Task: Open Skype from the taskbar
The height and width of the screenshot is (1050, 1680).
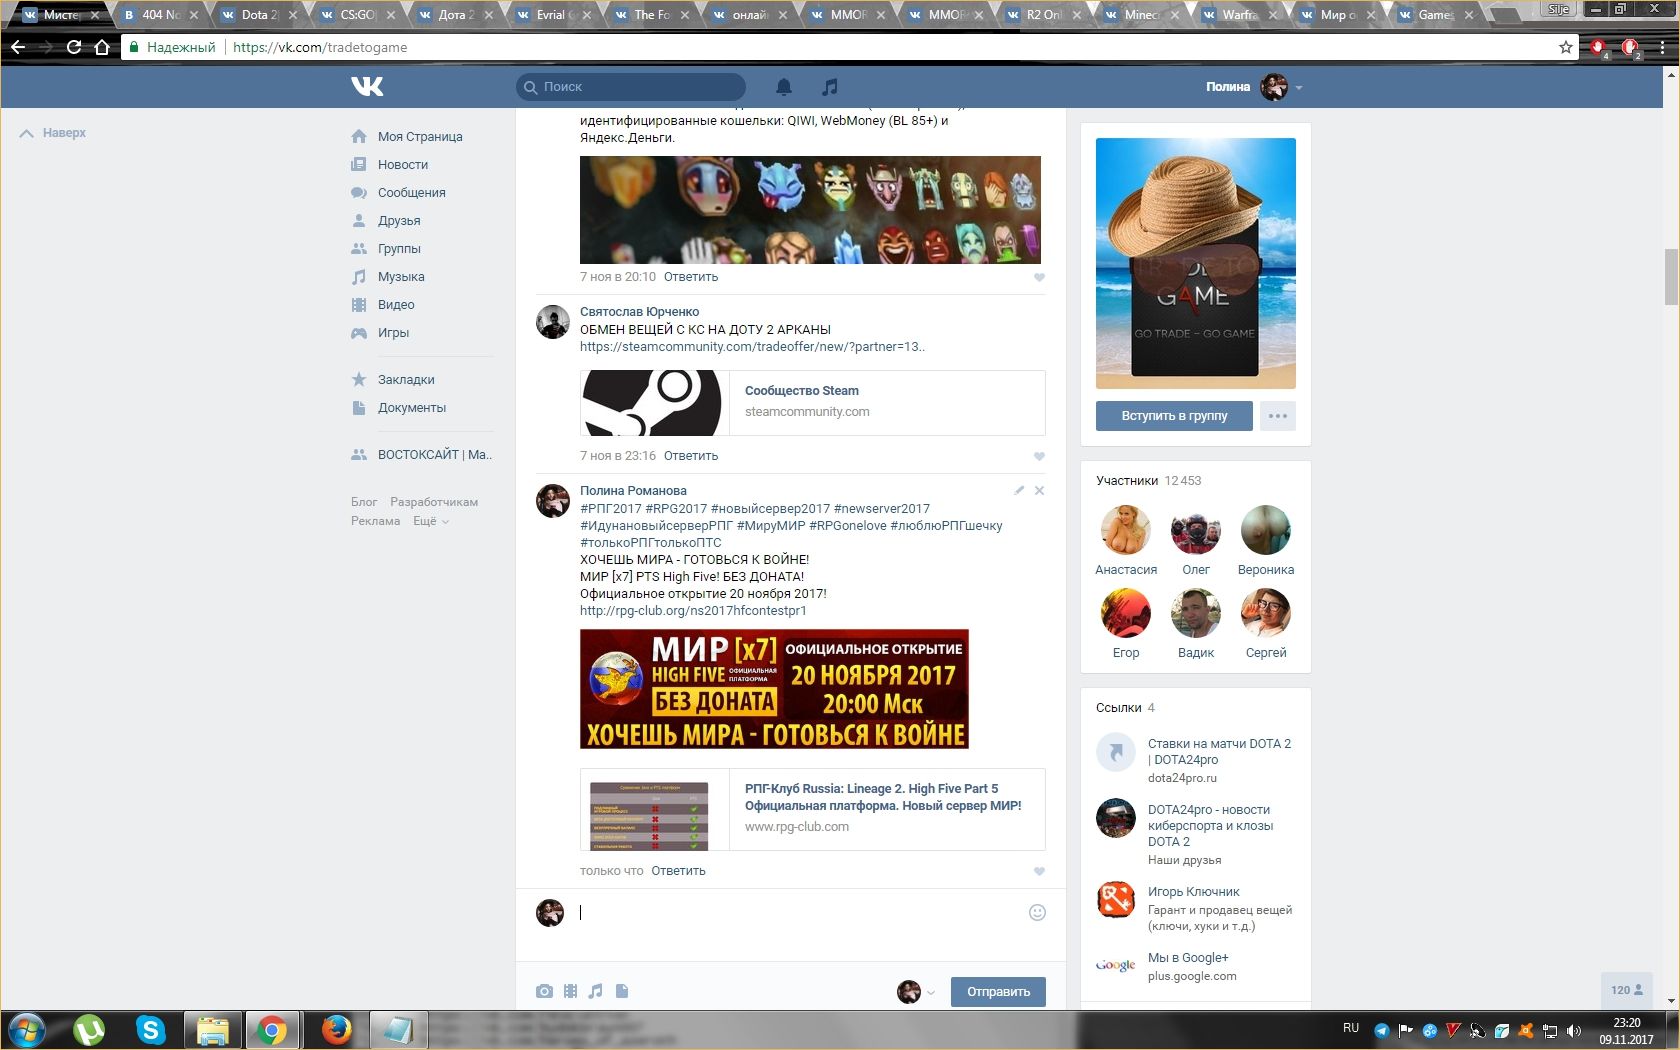Action: [151, 1029]
